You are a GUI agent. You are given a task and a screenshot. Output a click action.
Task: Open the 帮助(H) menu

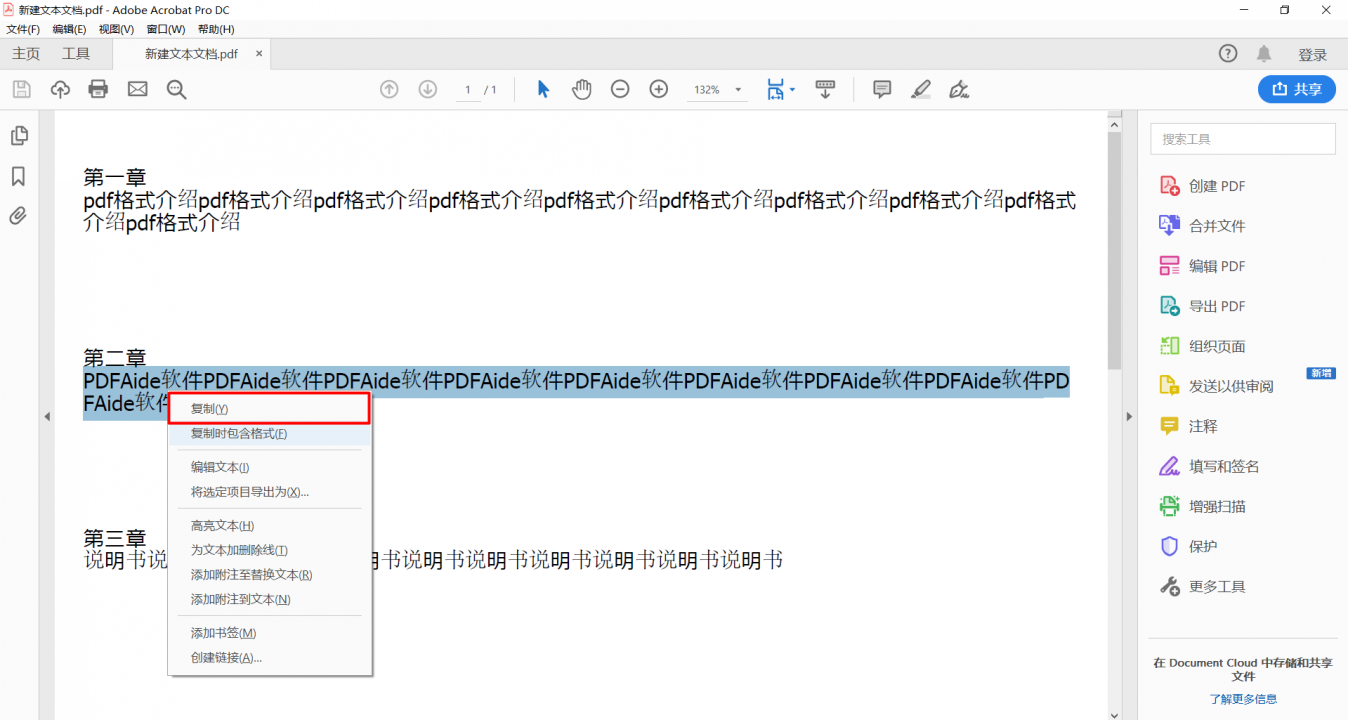(215, 29)
